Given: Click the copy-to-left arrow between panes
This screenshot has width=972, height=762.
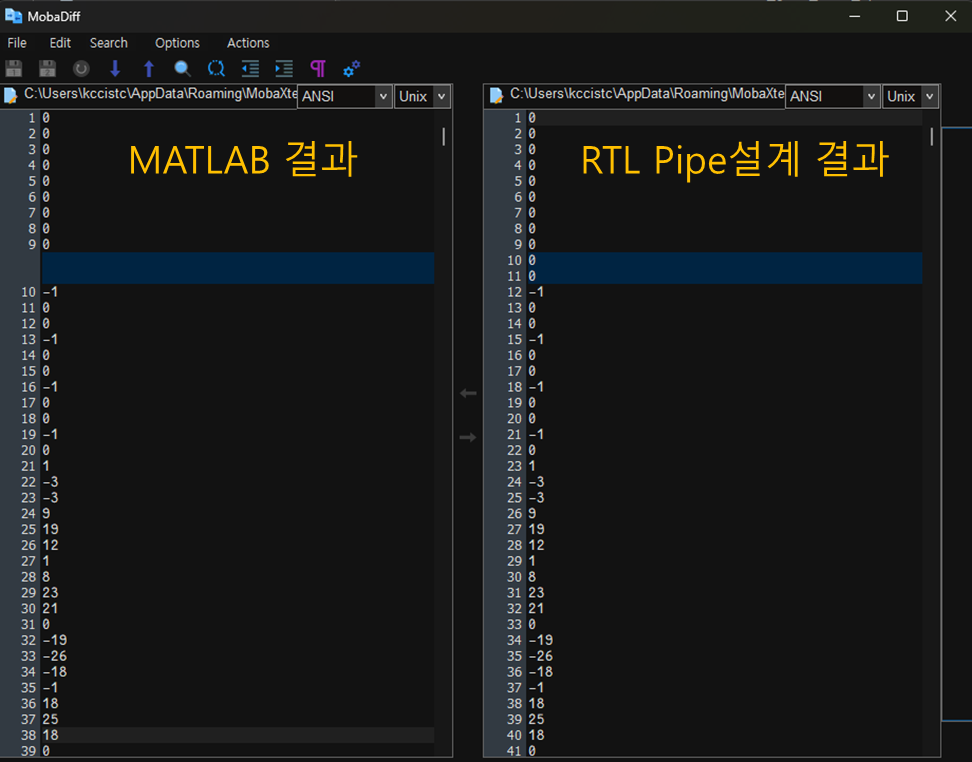Looking at the screenshot, I should tap(468, 394).
